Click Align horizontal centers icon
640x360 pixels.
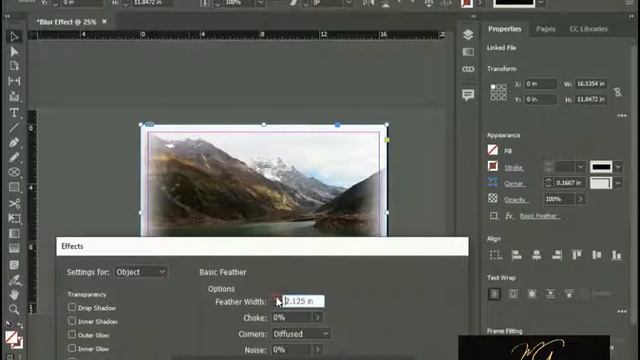(x=536, y=255)
